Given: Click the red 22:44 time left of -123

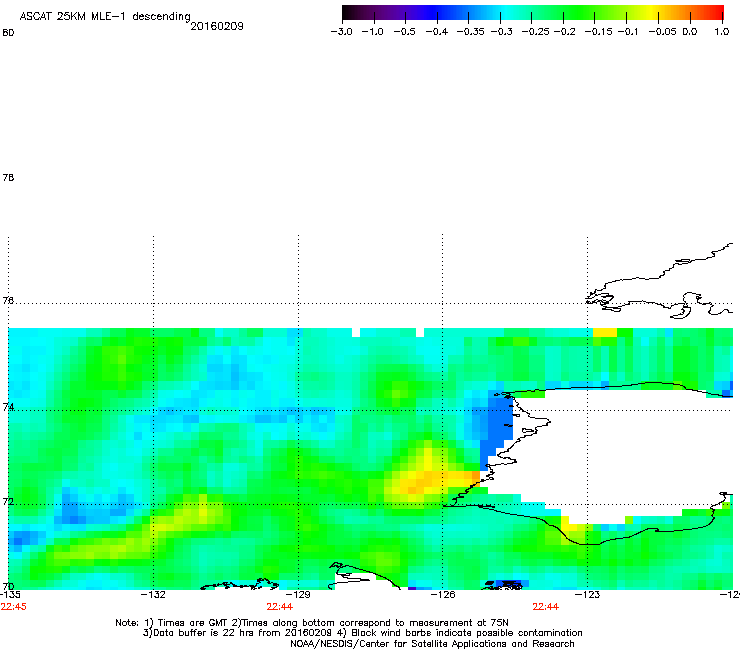Looking at the screenshot, I should pos(546,607).
